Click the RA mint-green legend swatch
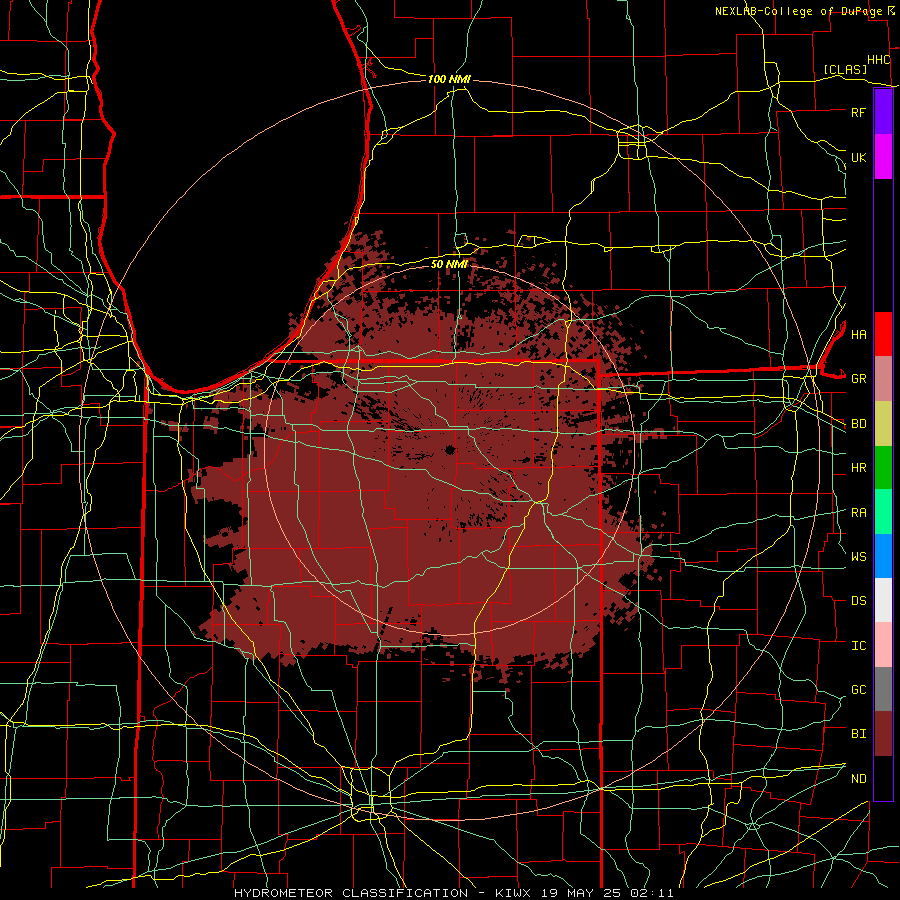This screenshot has height=900, width=900. coord(883,512)
